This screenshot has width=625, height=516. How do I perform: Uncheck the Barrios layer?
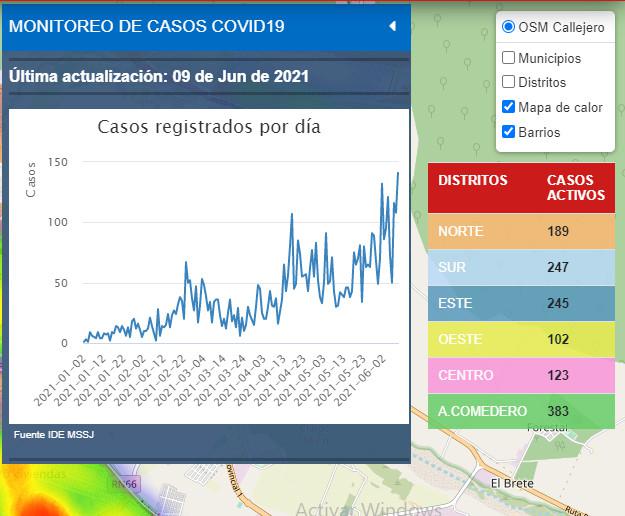pyautogui.click(x=509, y=132)
